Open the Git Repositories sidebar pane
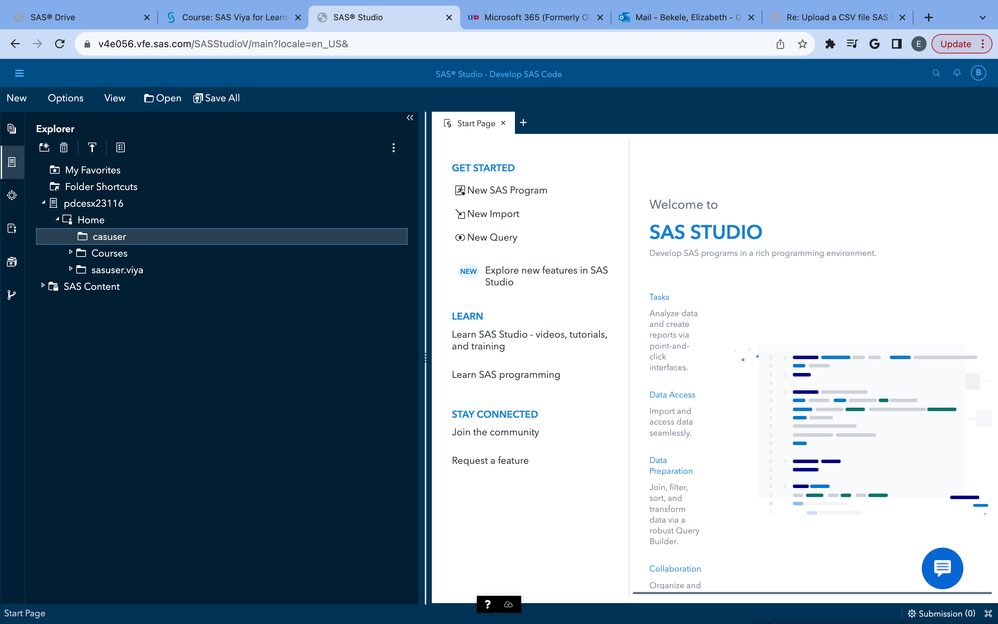Viewport: 998px width, 624px height. pyautogui.click(x=12, y=295)
